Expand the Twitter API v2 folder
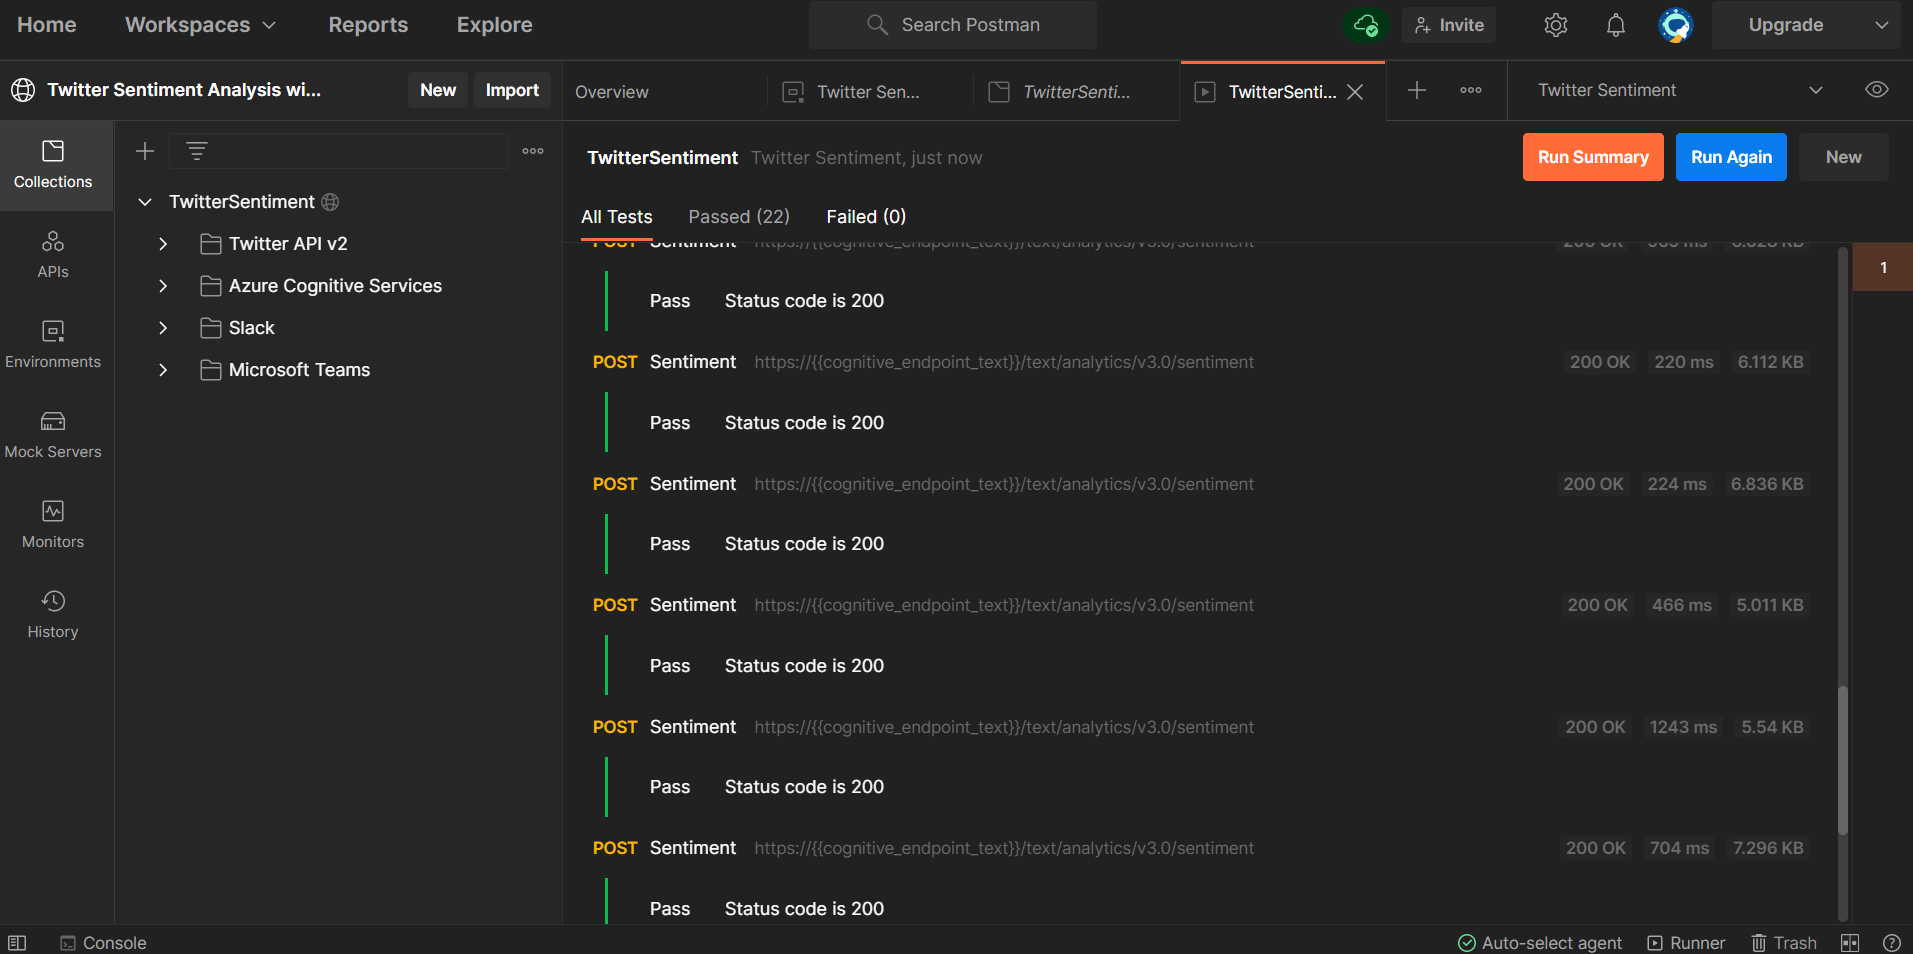This screenshot has height=954, width=1913. [163, 244]
